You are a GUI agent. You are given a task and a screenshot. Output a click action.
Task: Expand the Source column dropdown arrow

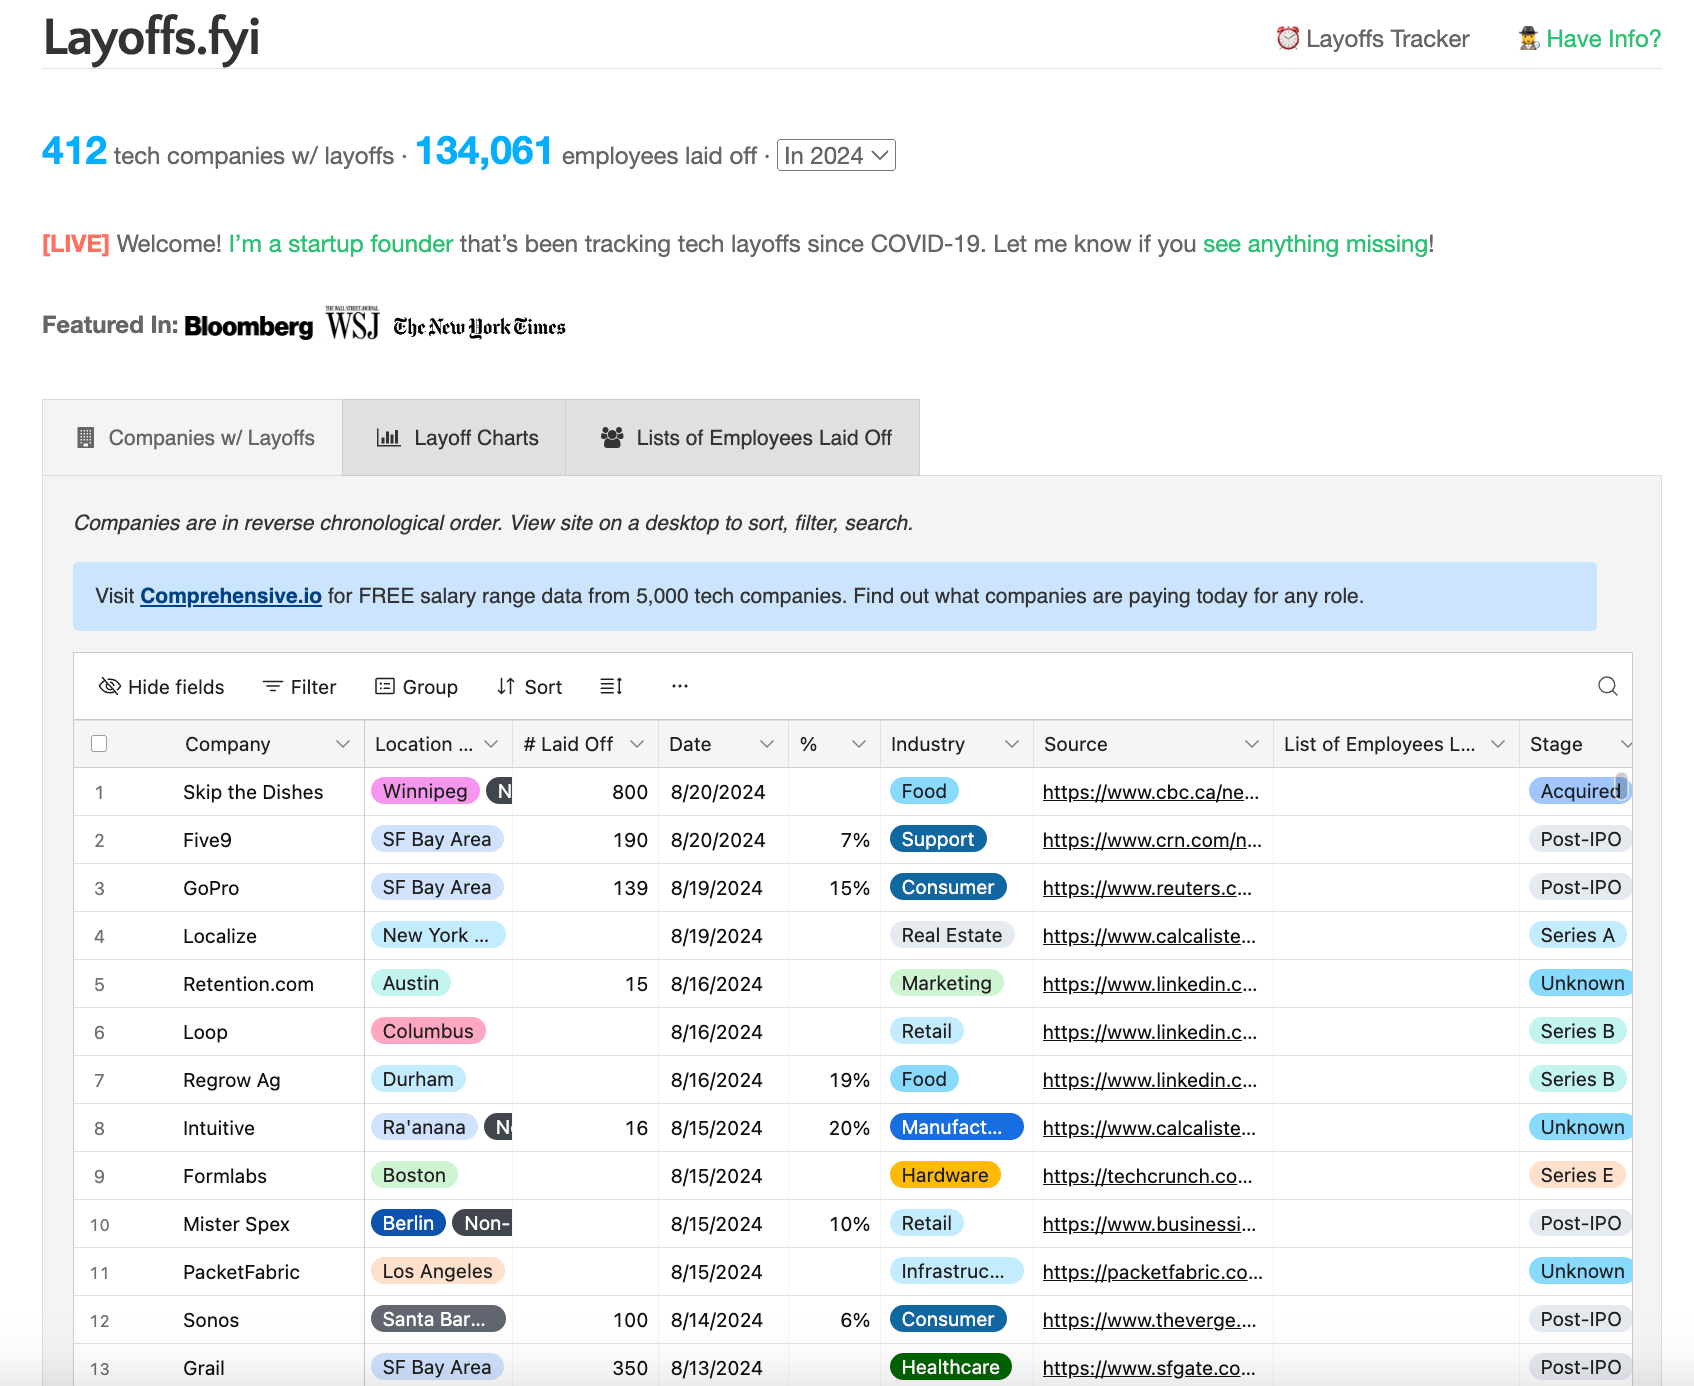1252,744
